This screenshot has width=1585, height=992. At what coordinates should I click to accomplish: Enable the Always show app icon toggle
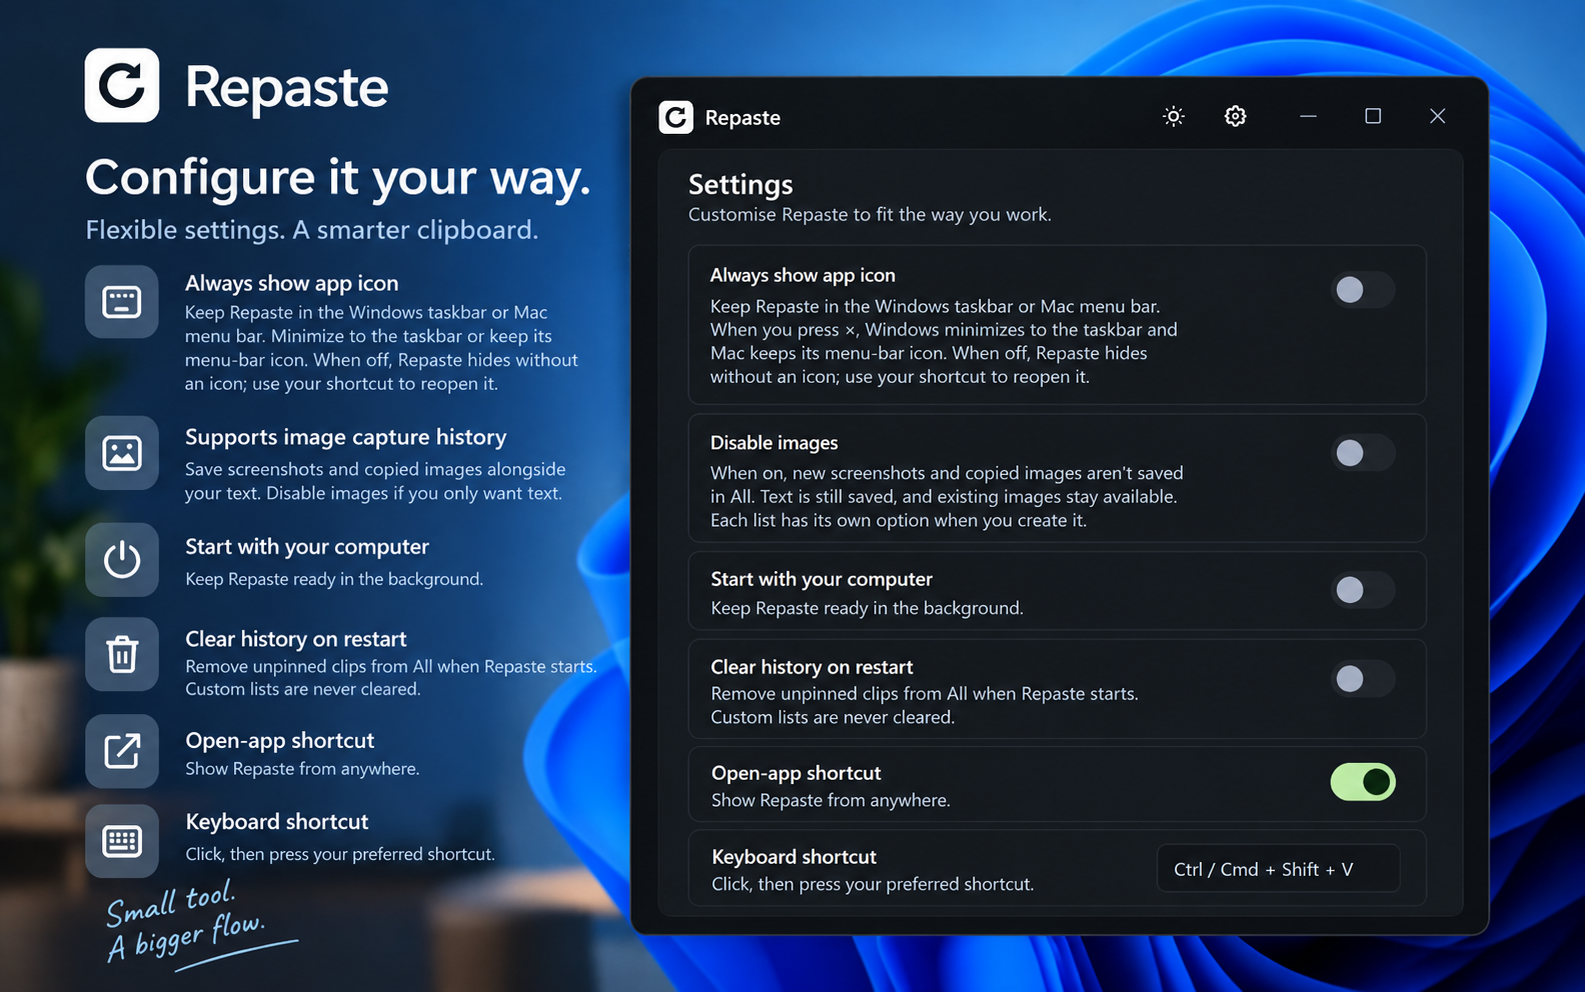tap(1362, 290)
